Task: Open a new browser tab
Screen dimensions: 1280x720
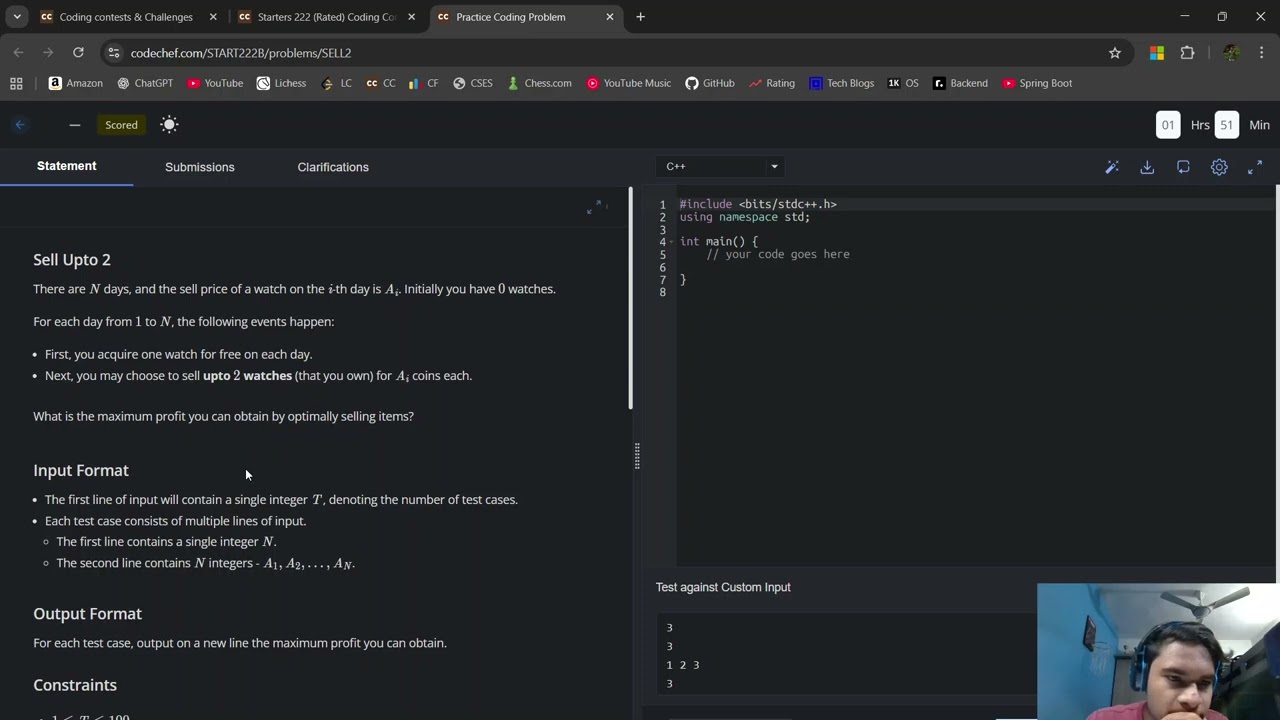Action: (x=640, y=17)
